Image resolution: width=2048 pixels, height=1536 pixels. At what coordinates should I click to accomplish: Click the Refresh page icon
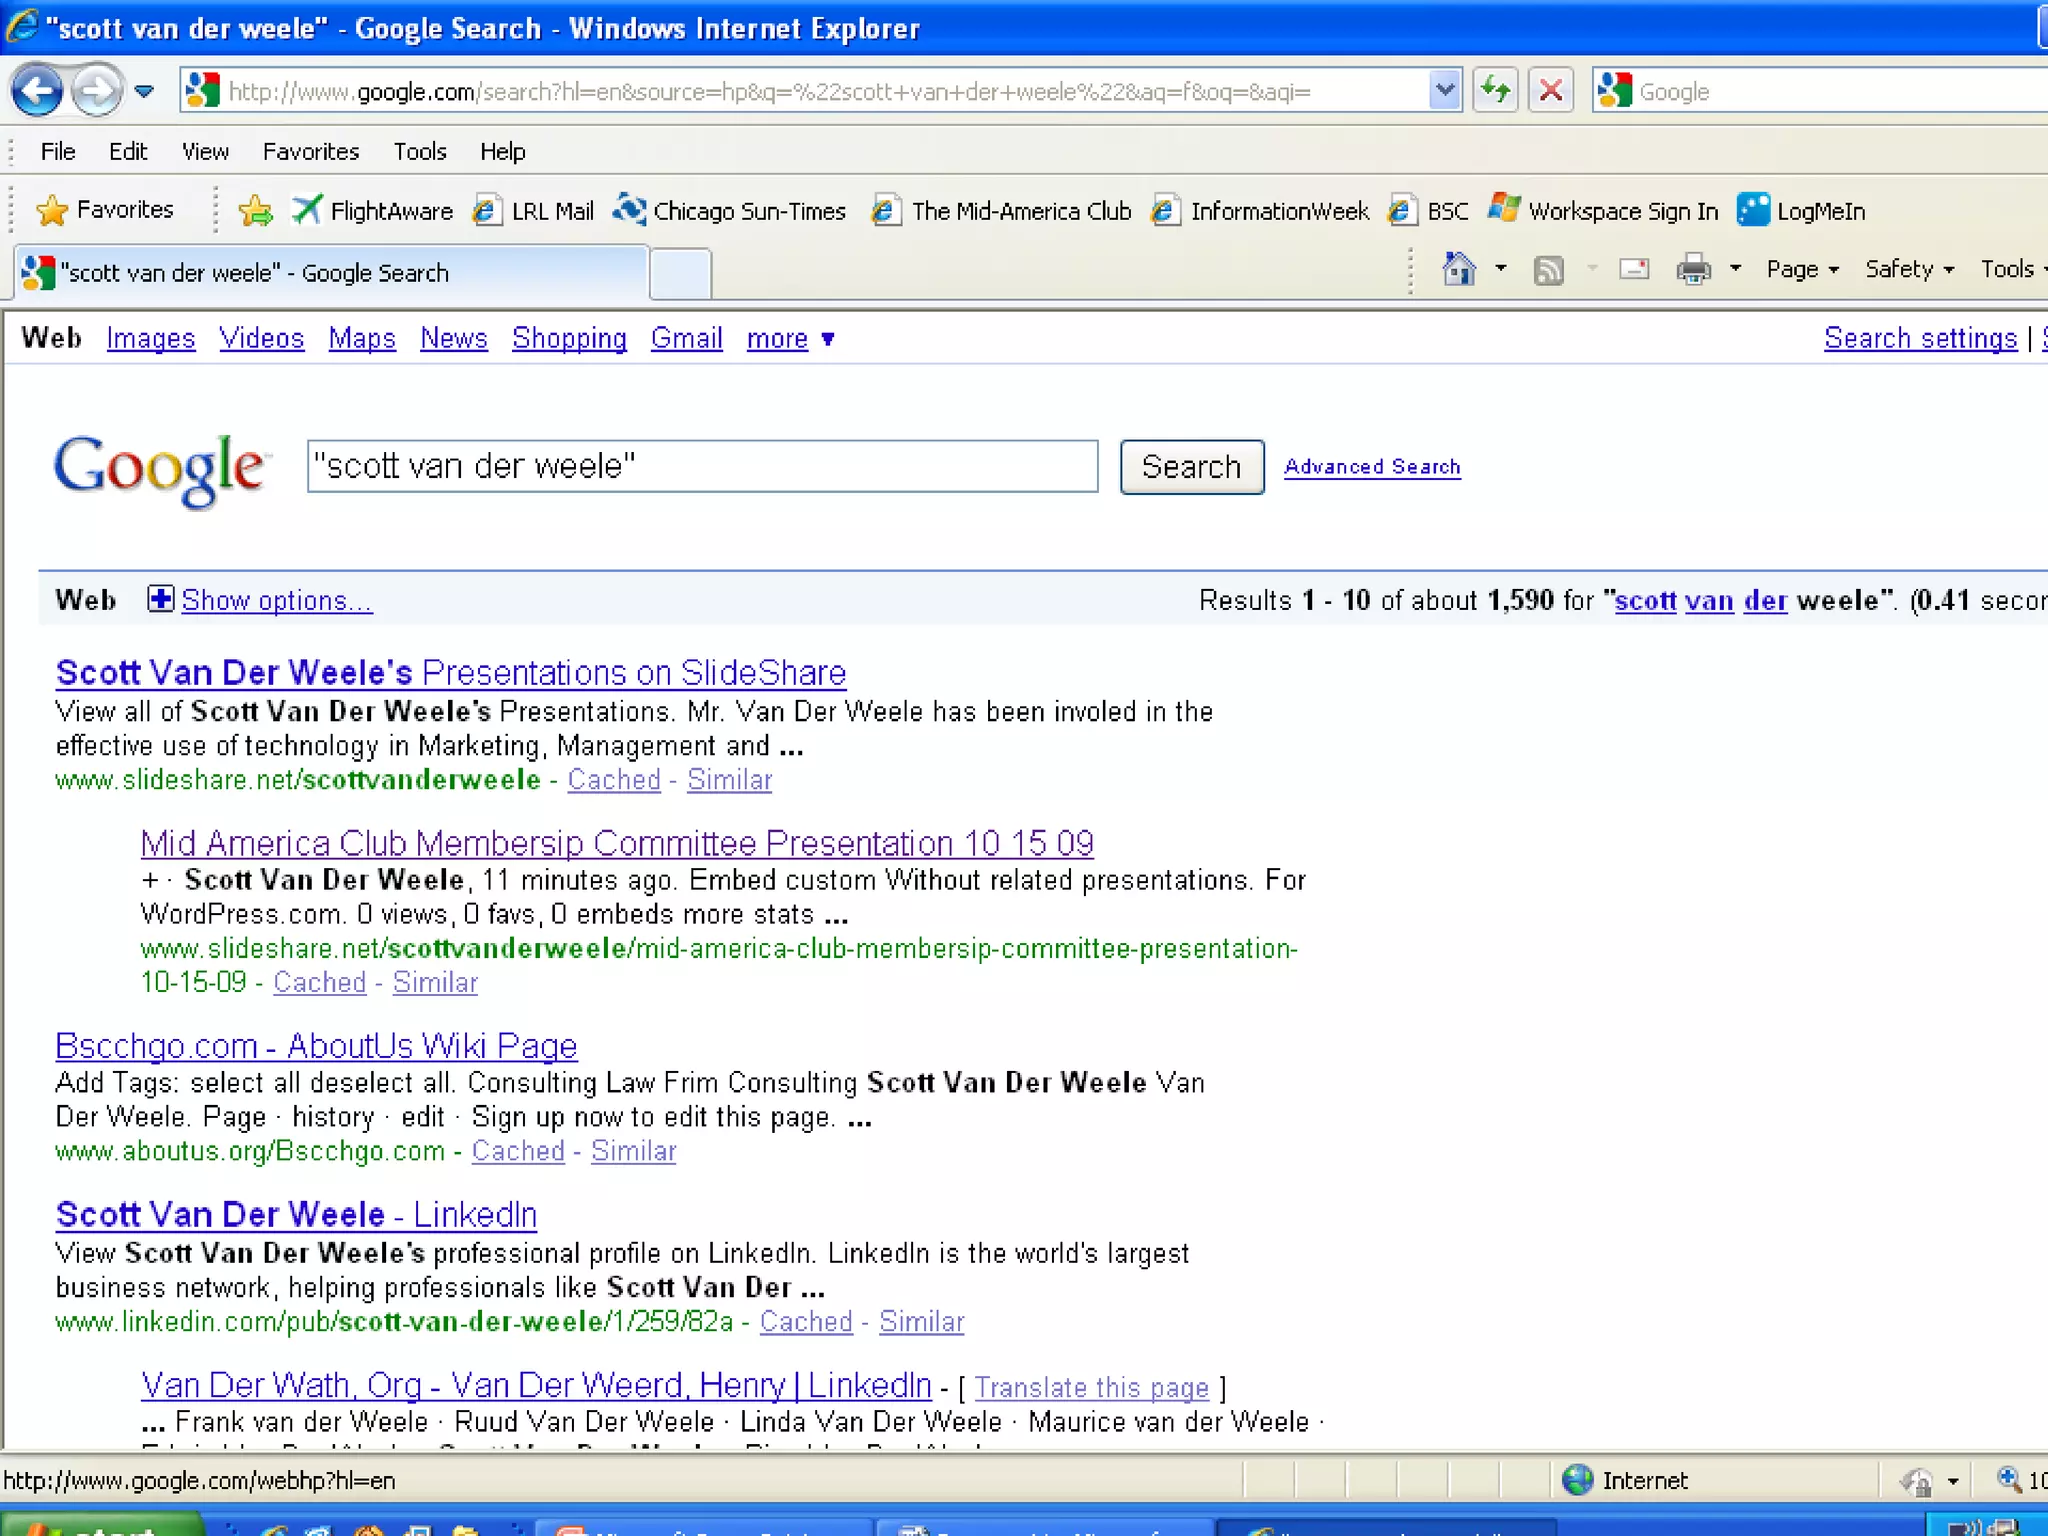pyautogui.click(x=1495, y=91)
